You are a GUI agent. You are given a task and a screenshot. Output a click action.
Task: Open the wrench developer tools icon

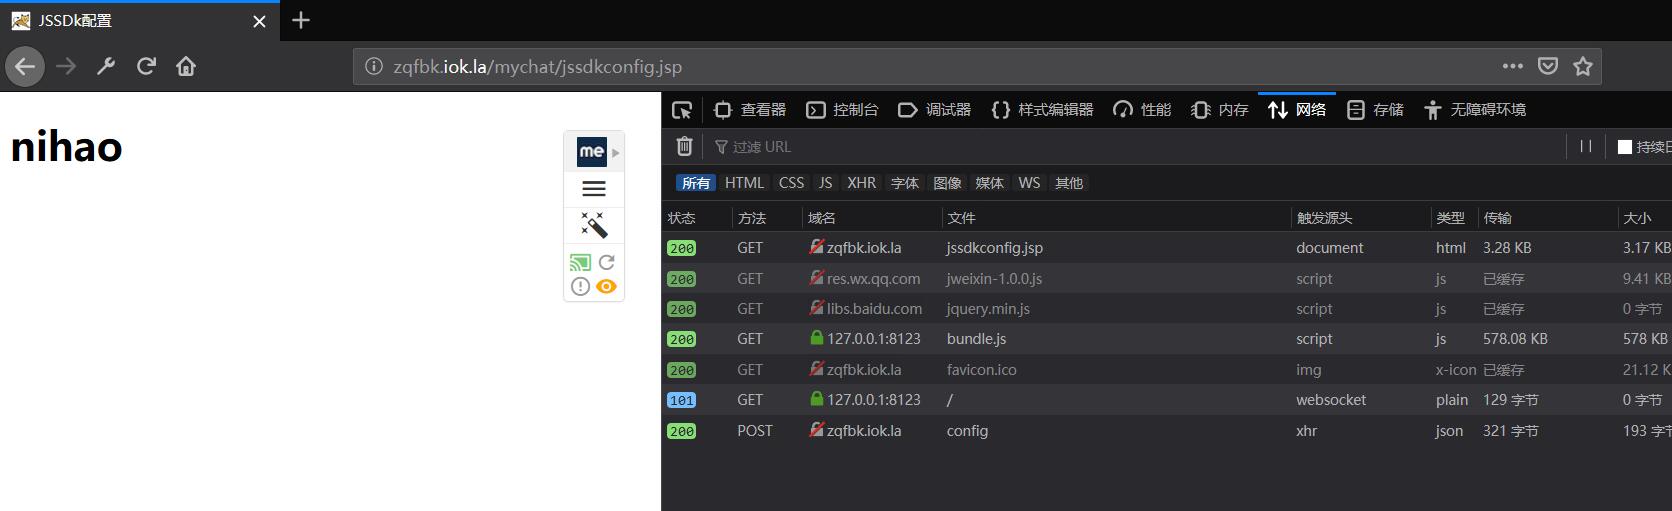[x=106, y=67]
